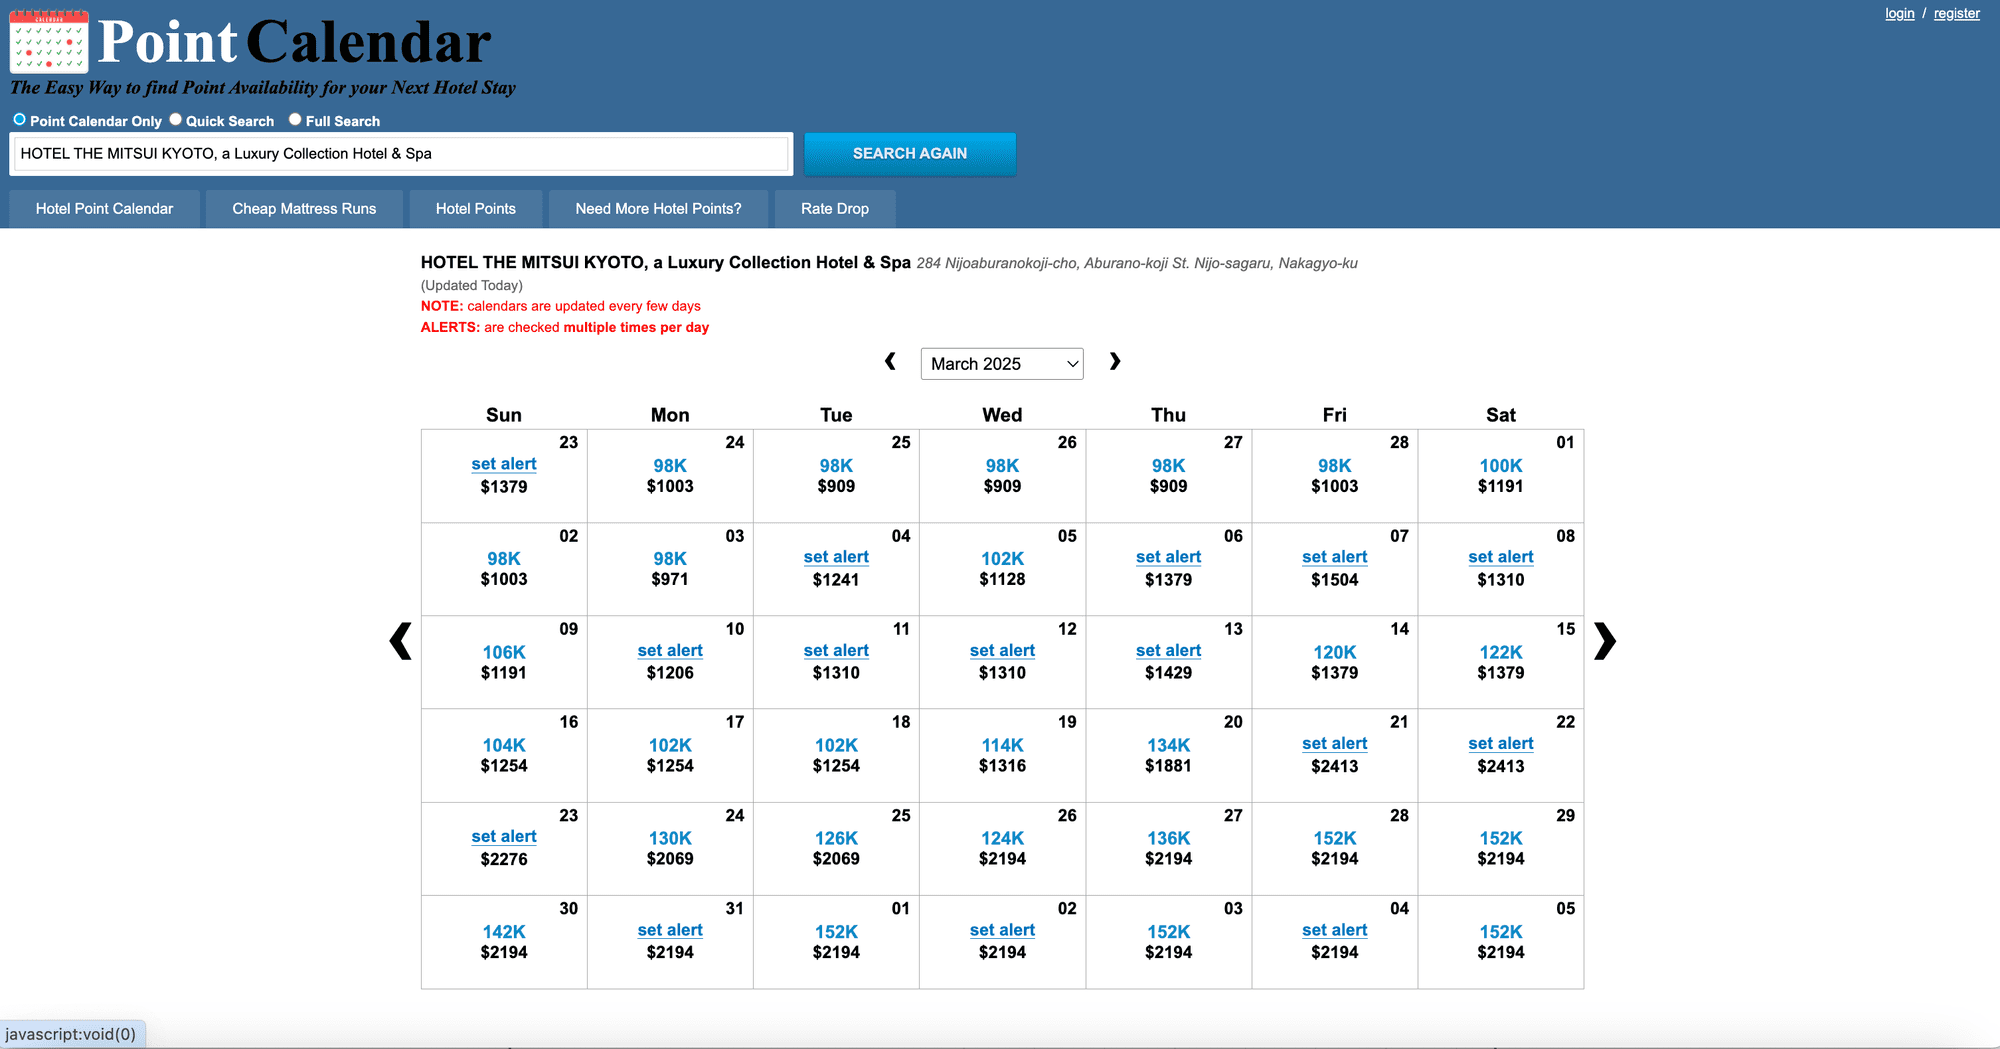The width and height of the screenshot is (2000, 1049).
Task: Click 98K points for March 03 at $971
Action: point(670,559)
